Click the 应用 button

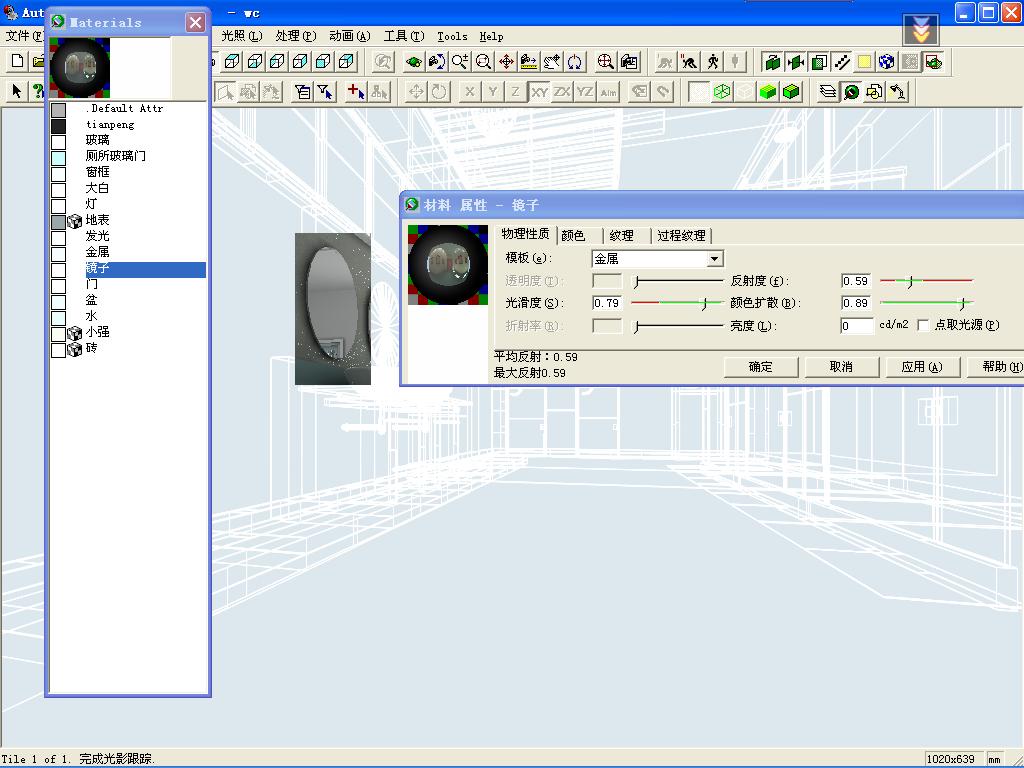921,367
